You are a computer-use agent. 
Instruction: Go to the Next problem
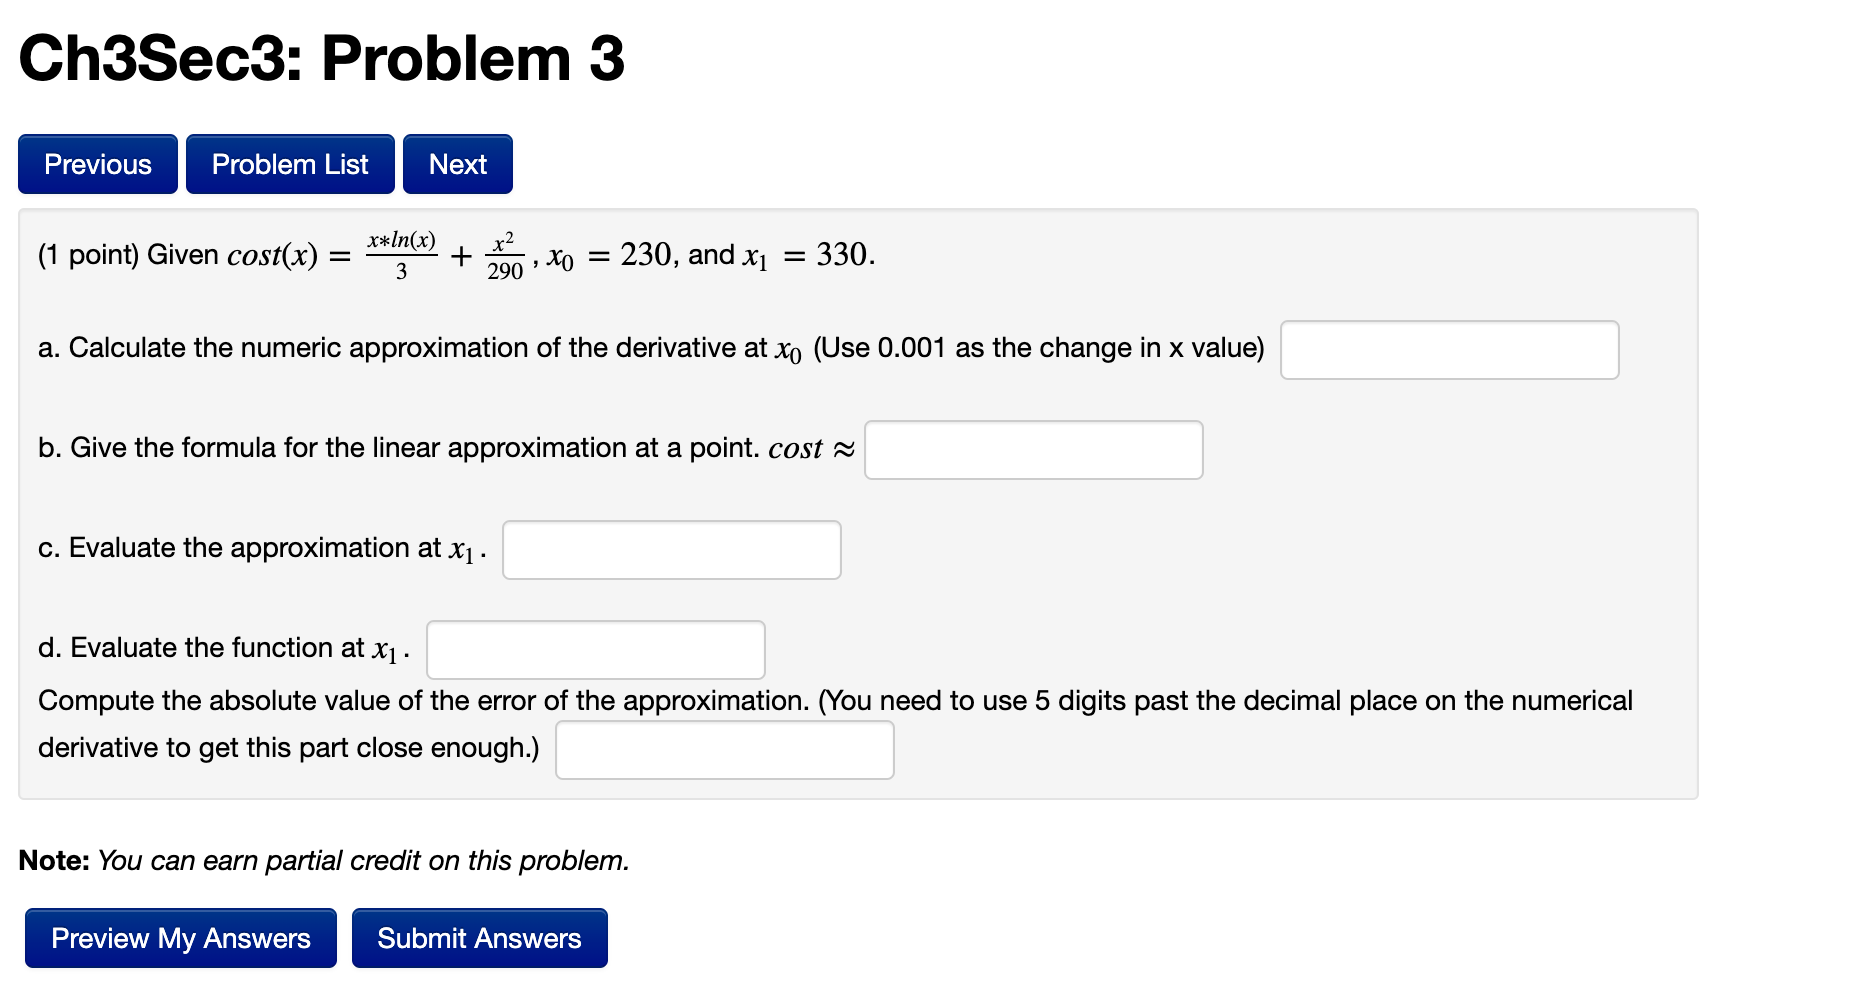pos(456,163)
